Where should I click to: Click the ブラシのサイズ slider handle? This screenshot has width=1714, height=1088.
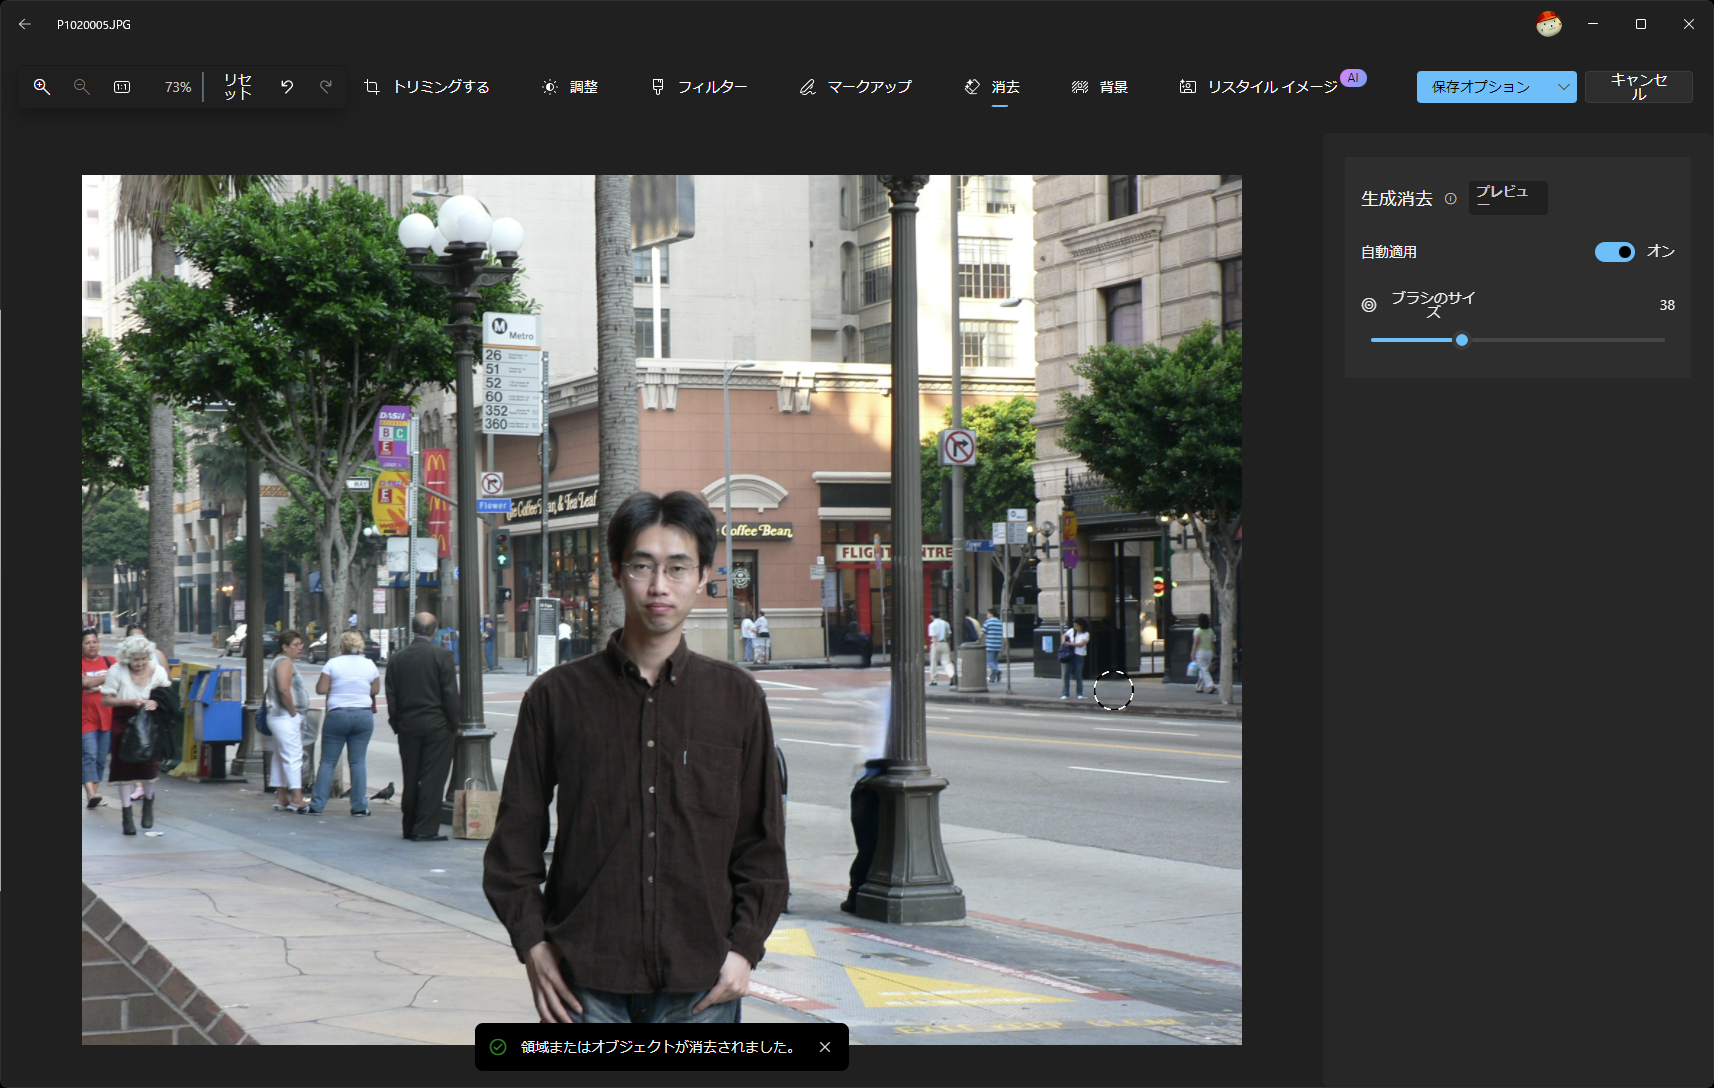pos(1462,340)
